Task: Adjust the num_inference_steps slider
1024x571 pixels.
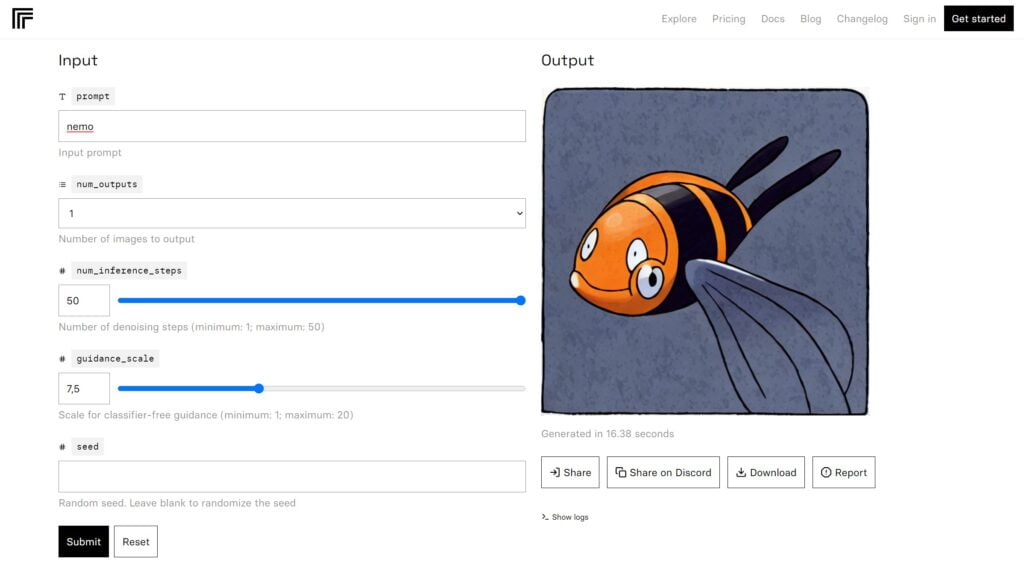Action: (520, 301)
